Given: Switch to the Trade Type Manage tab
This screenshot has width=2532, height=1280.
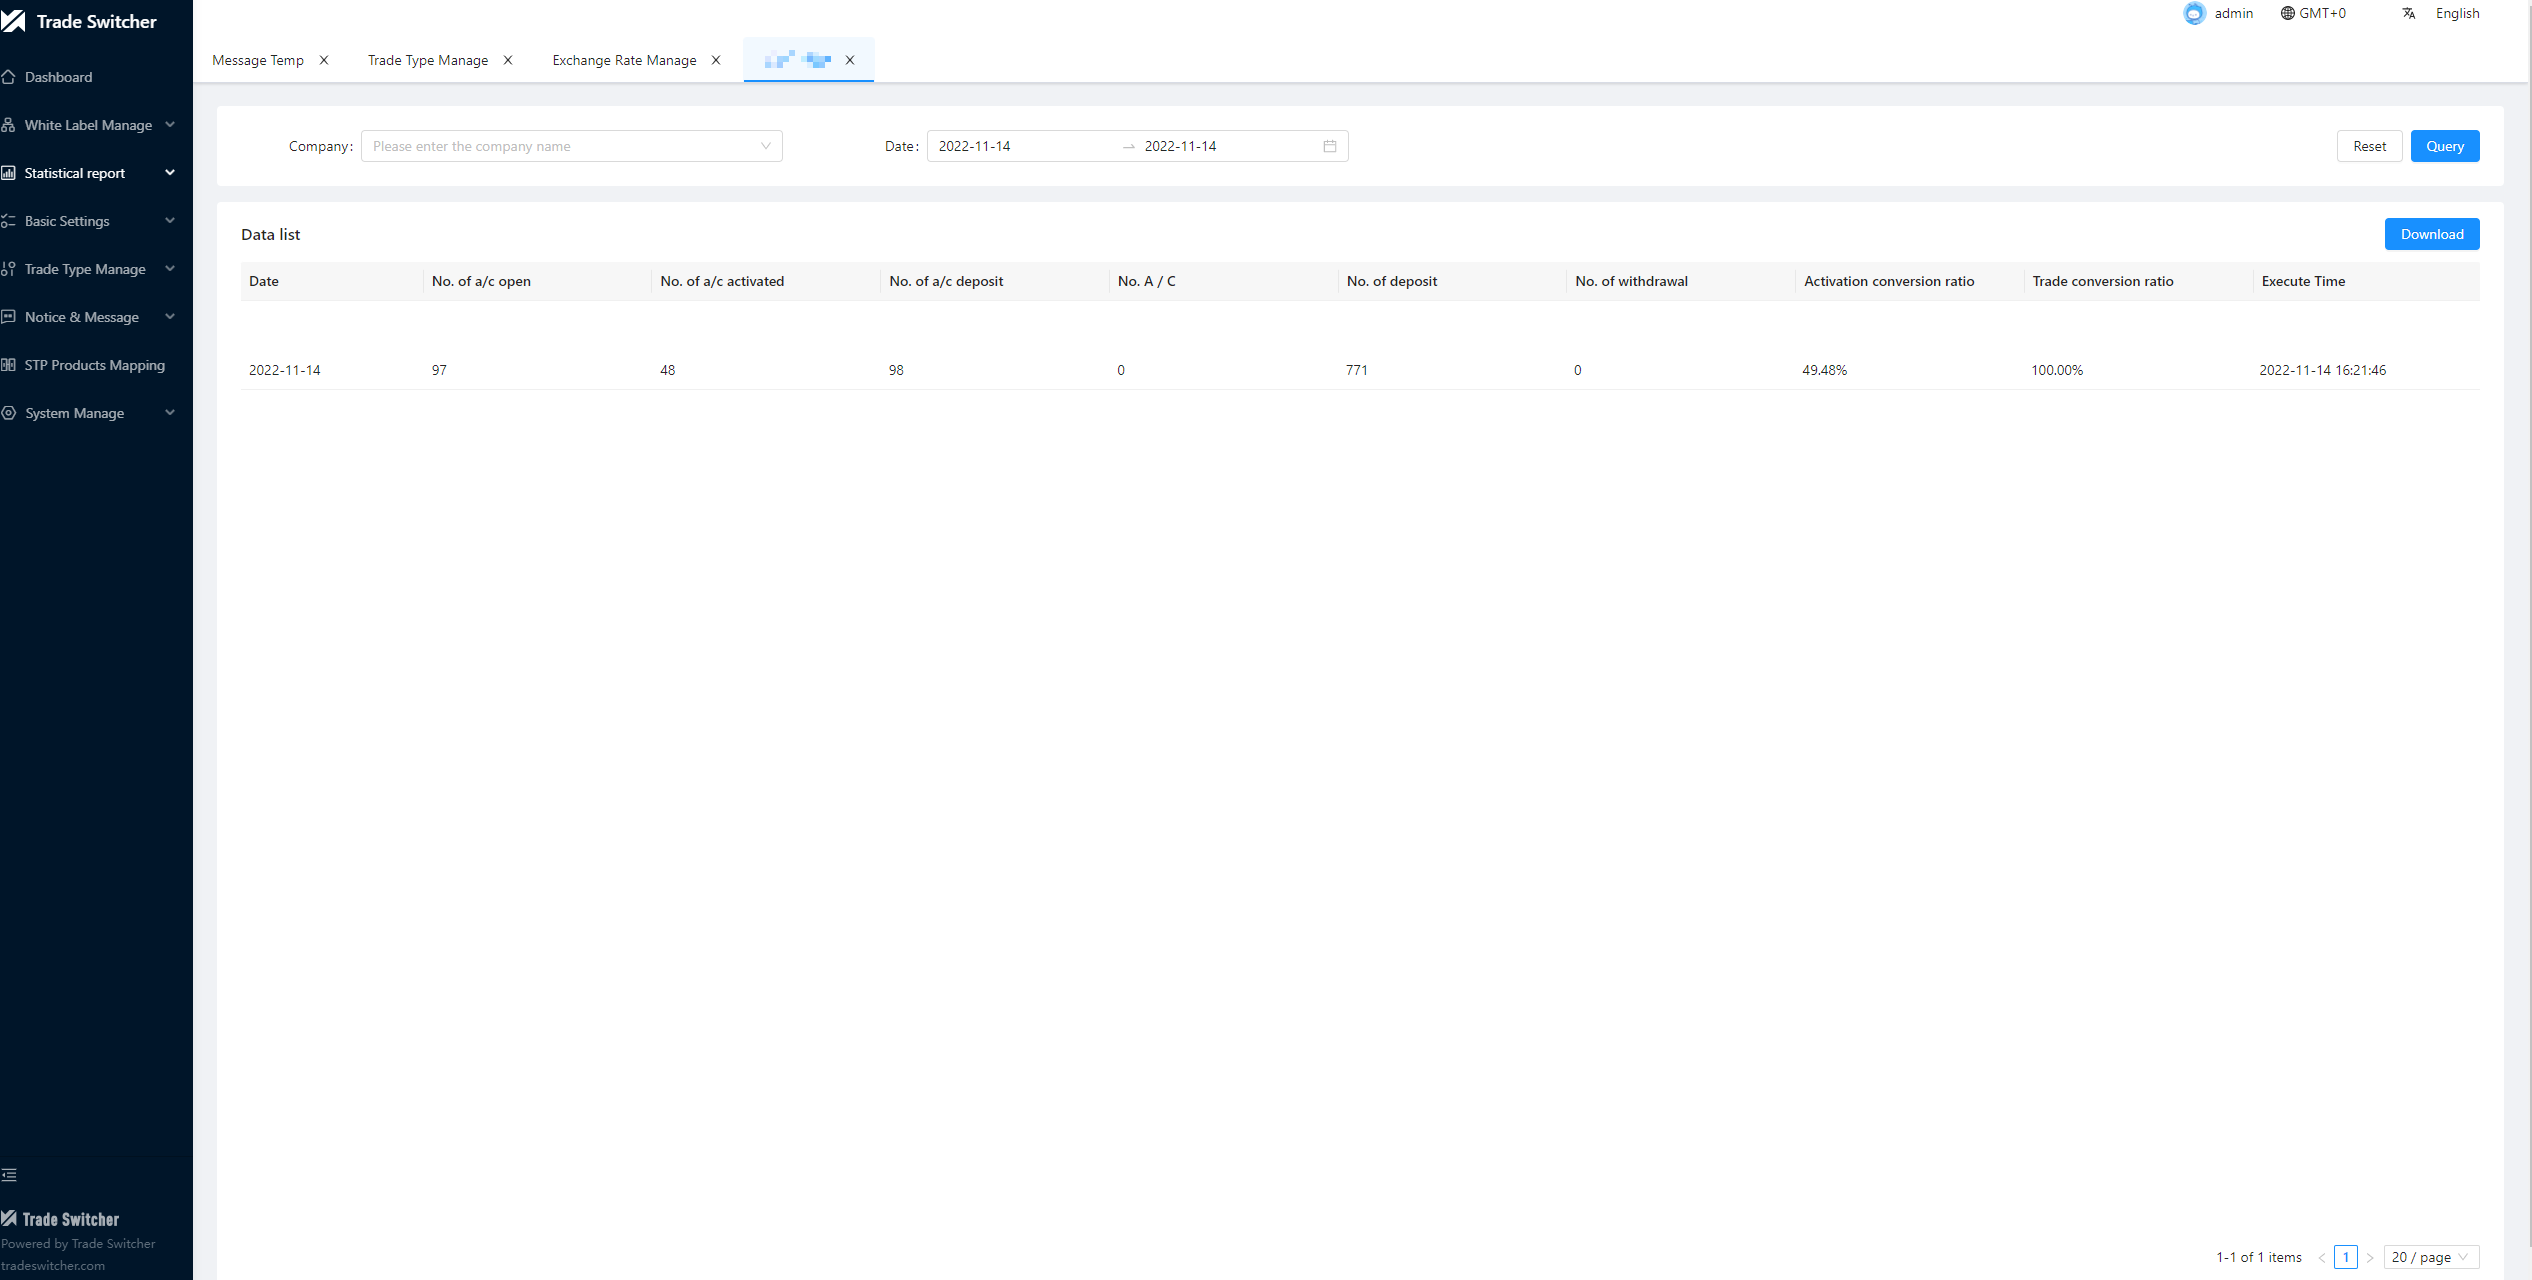Looking at the screenshot, I should click(x=428, y=60).
